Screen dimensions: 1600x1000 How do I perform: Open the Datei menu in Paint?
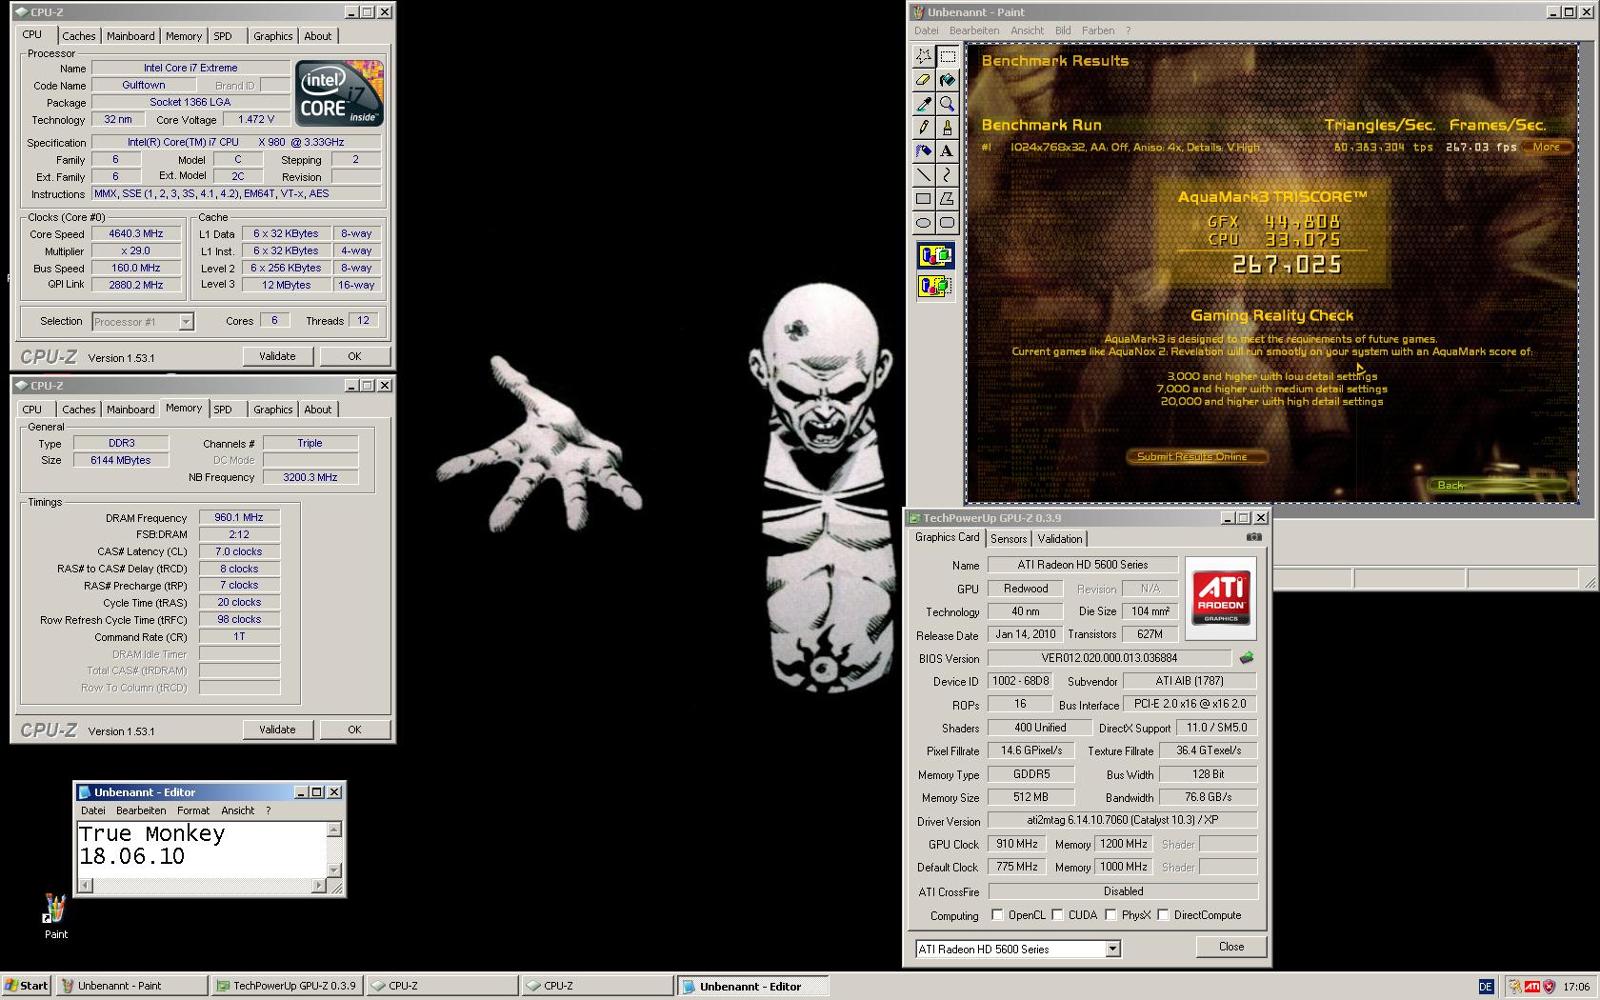(926, 30)
